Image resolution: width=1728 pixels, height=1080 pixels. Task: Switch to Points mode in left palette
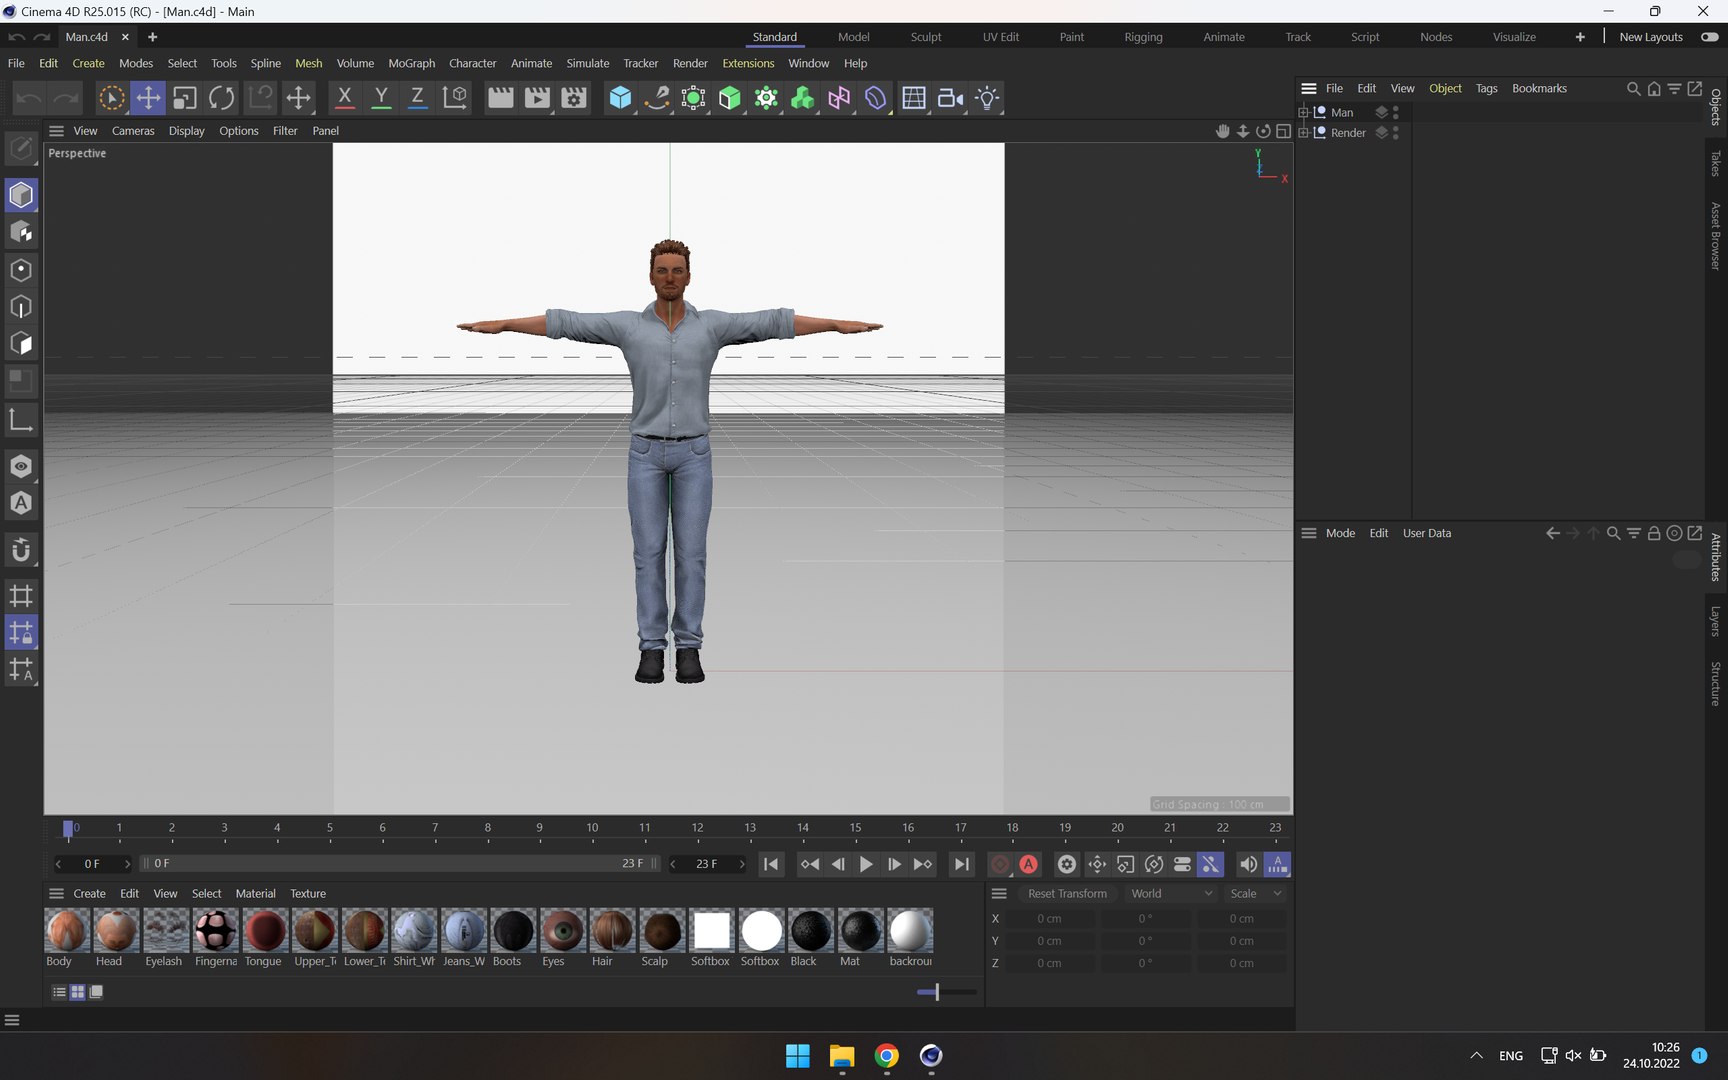pos(21,270)
